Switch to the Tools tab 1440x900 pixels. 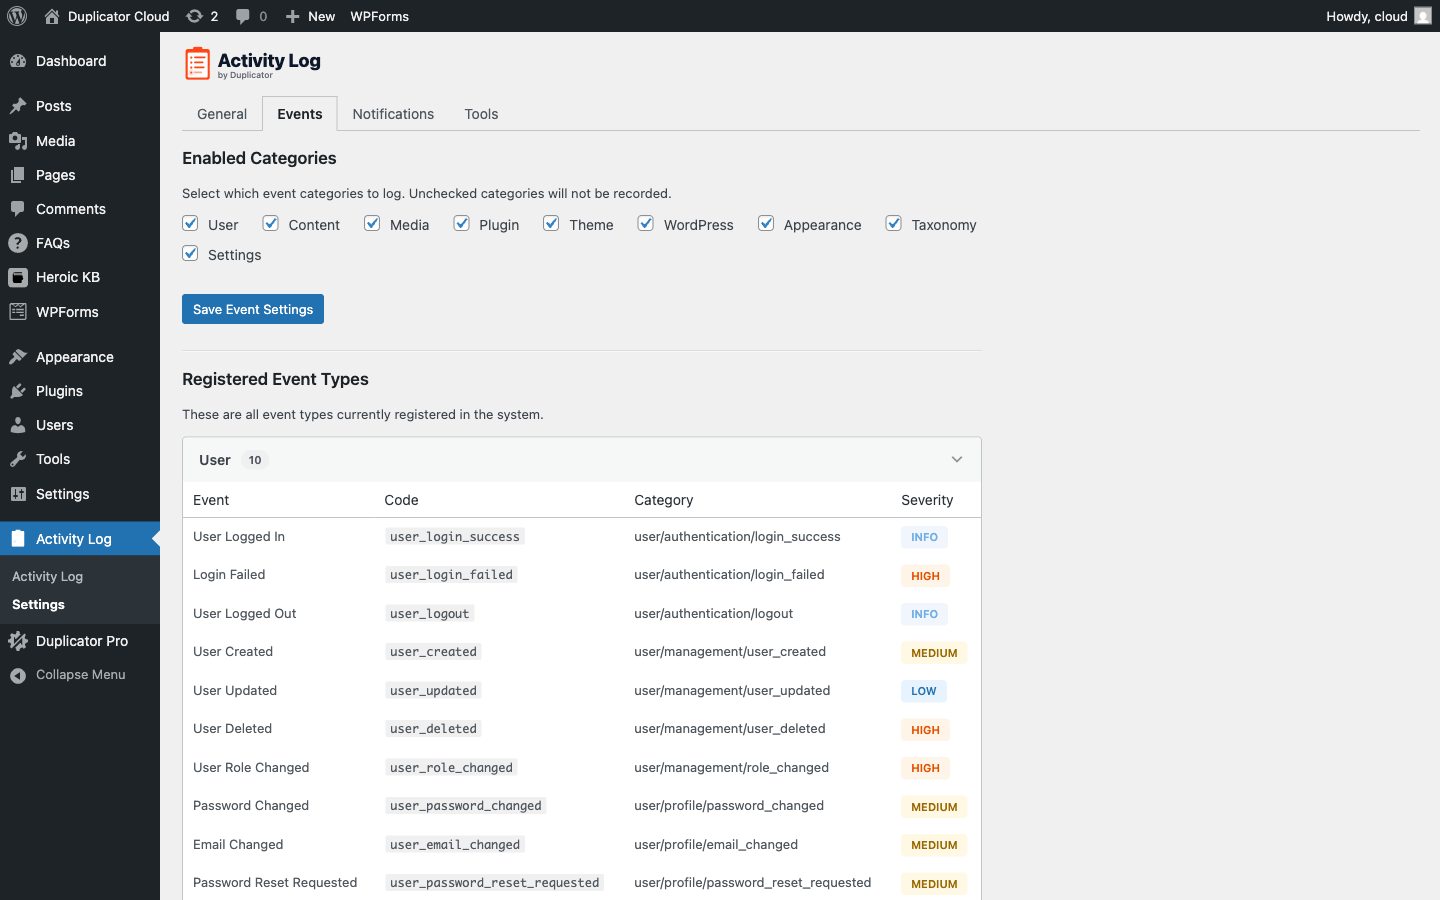click(x=481, y=114)
